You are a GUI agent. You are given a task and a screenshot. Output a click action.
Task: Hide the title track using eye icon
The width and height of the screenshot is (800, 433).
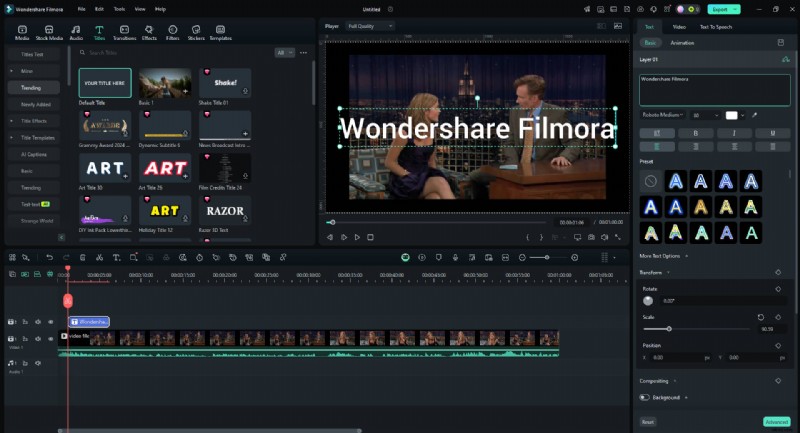coord(50,322)
